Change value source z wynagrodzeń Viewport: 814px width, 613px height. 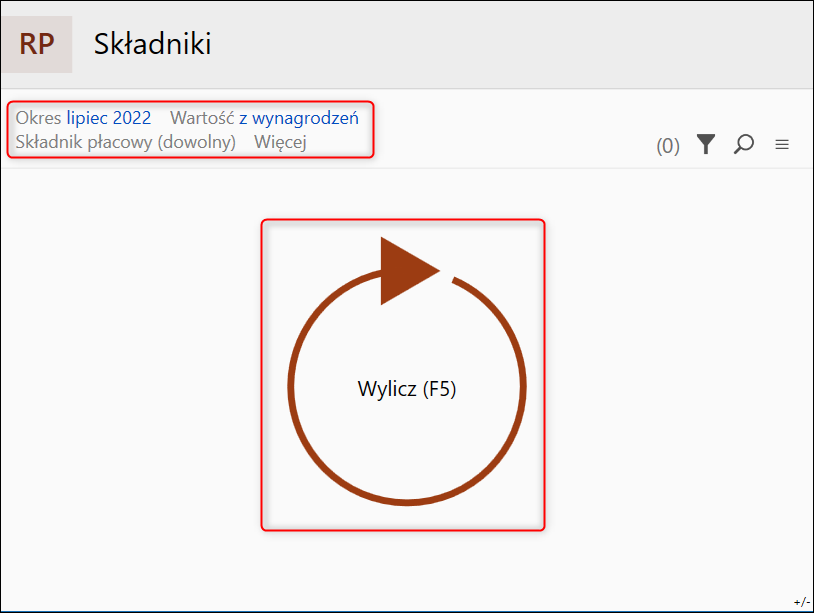click(x=299, y=118)
